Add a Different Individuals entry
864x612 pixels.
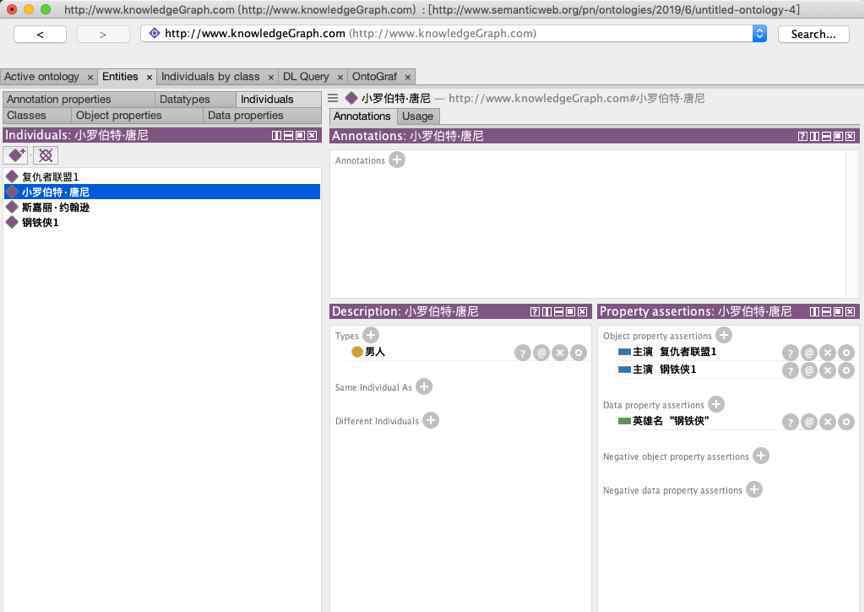[x=430, y=420]
